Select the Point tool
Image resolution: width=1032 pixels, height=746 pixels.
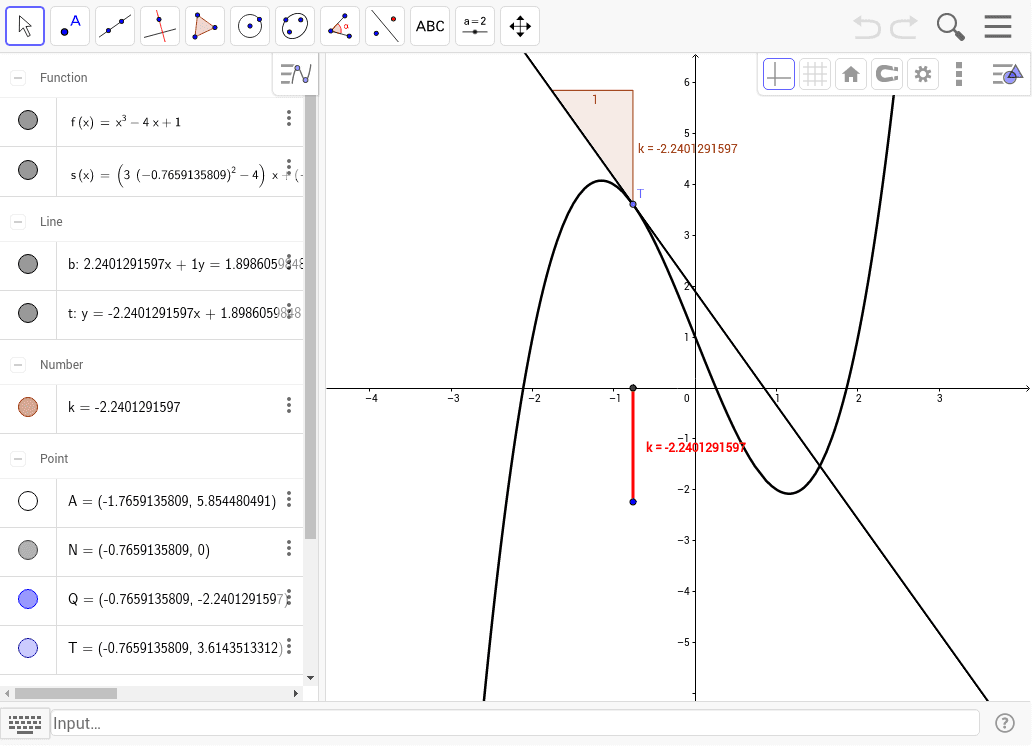tap(70, 26)
